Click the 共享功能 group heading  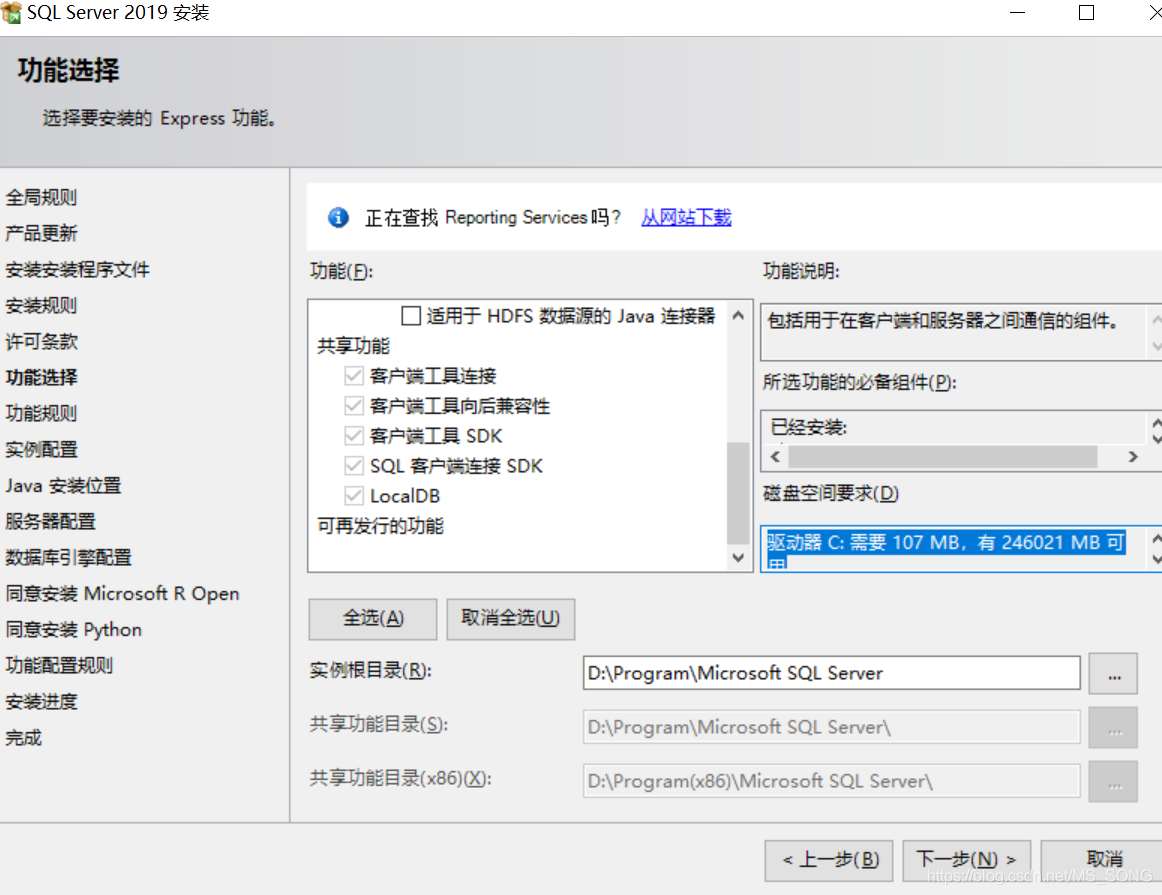tap(353, 346)
